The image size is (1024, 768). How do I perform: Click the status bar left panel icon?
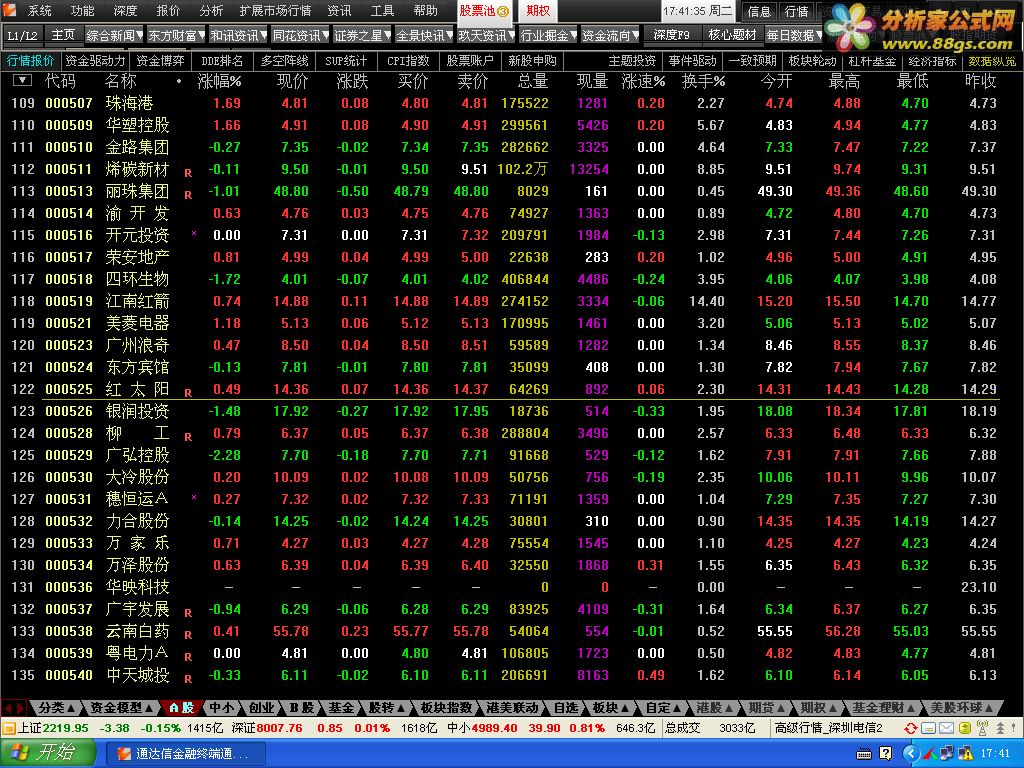[8, 728]
